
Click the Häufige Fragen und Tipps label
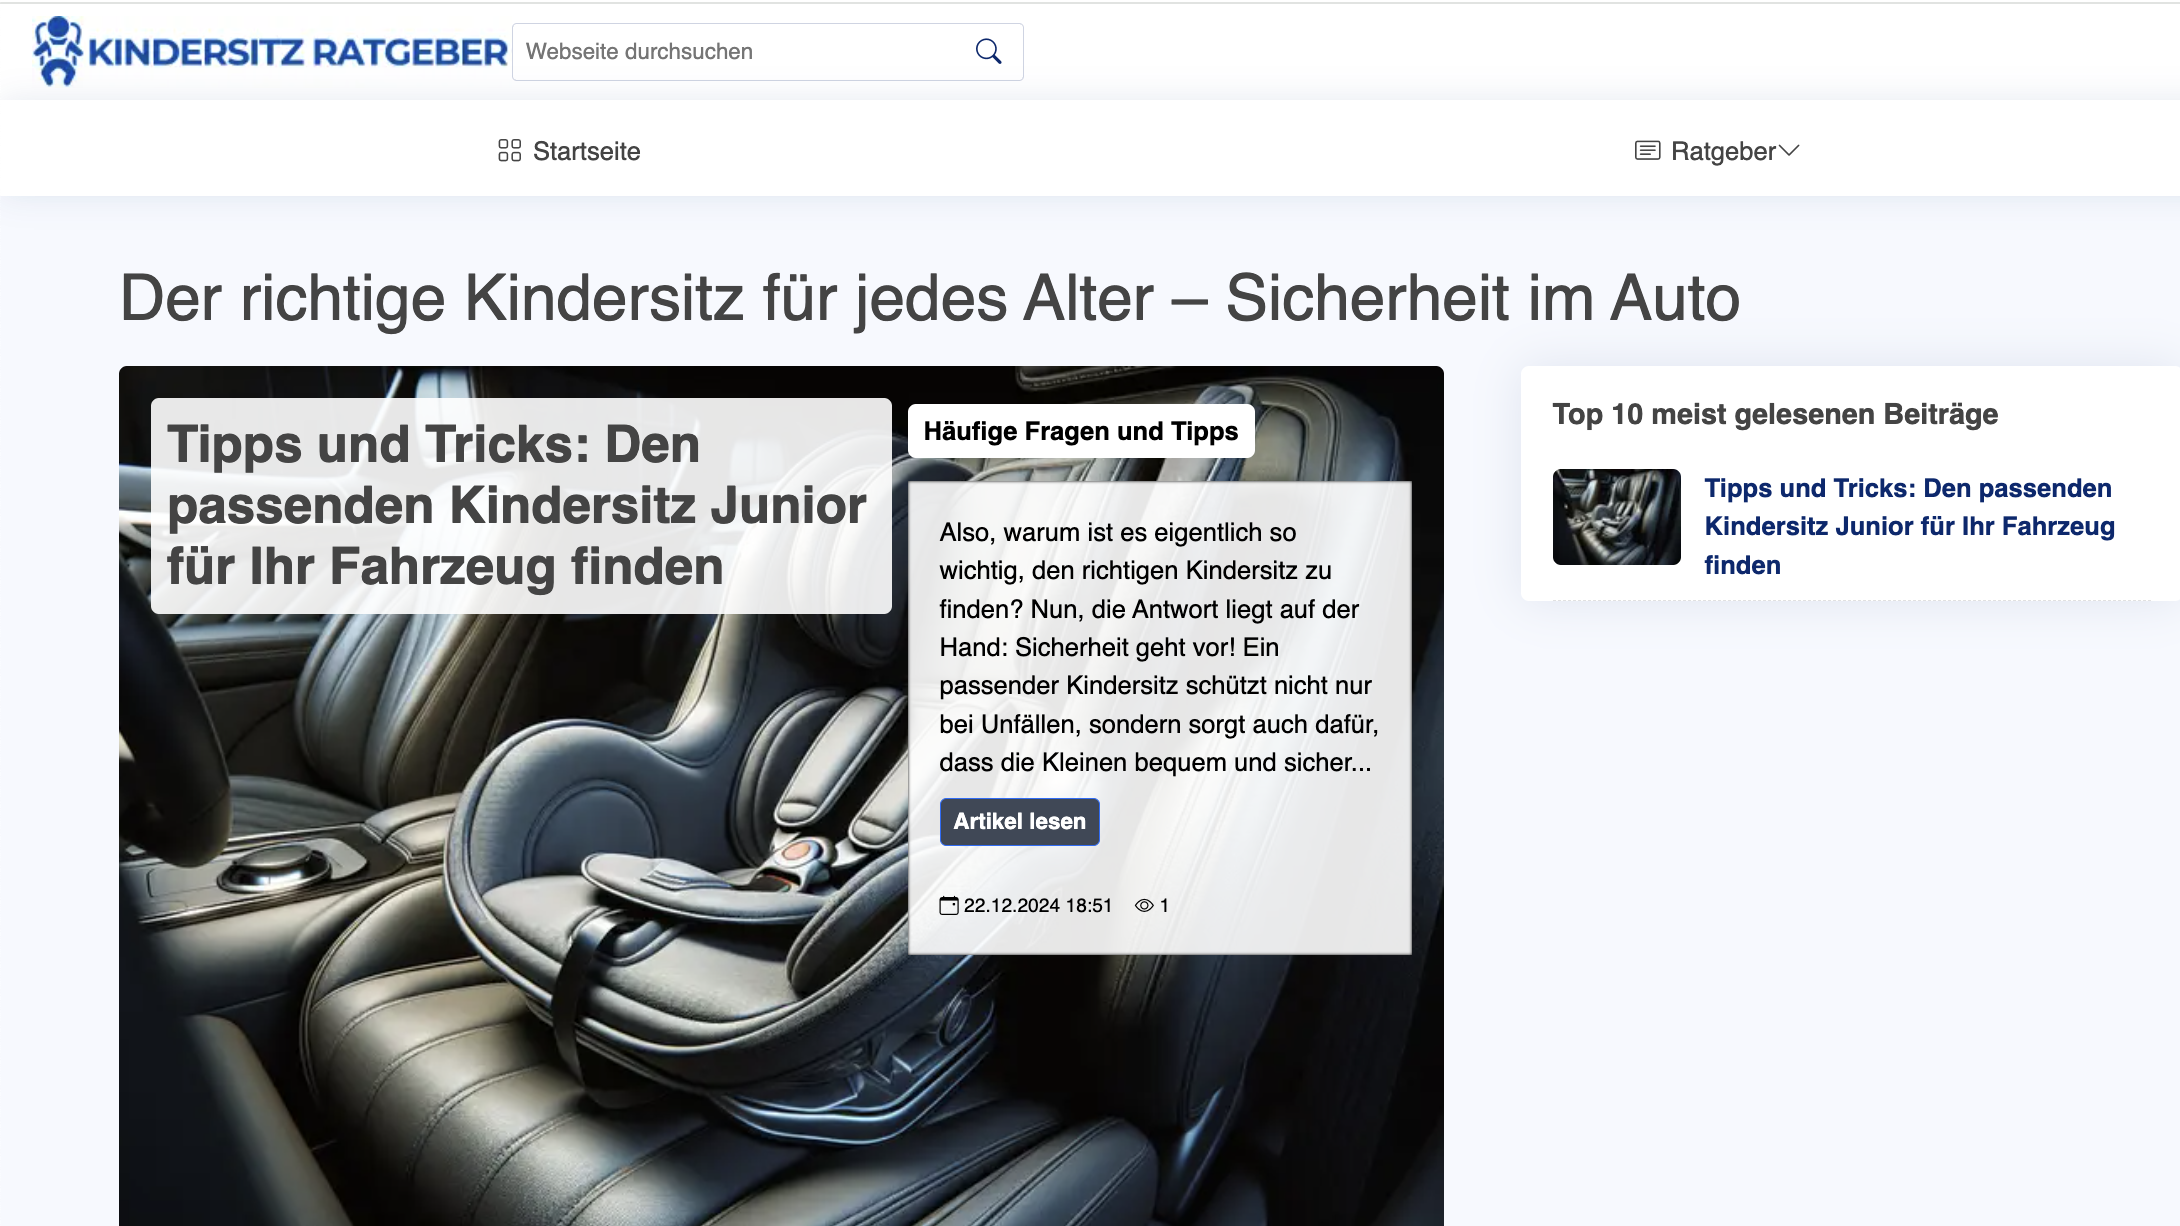pyautogui.click(x=1082, y=431)
